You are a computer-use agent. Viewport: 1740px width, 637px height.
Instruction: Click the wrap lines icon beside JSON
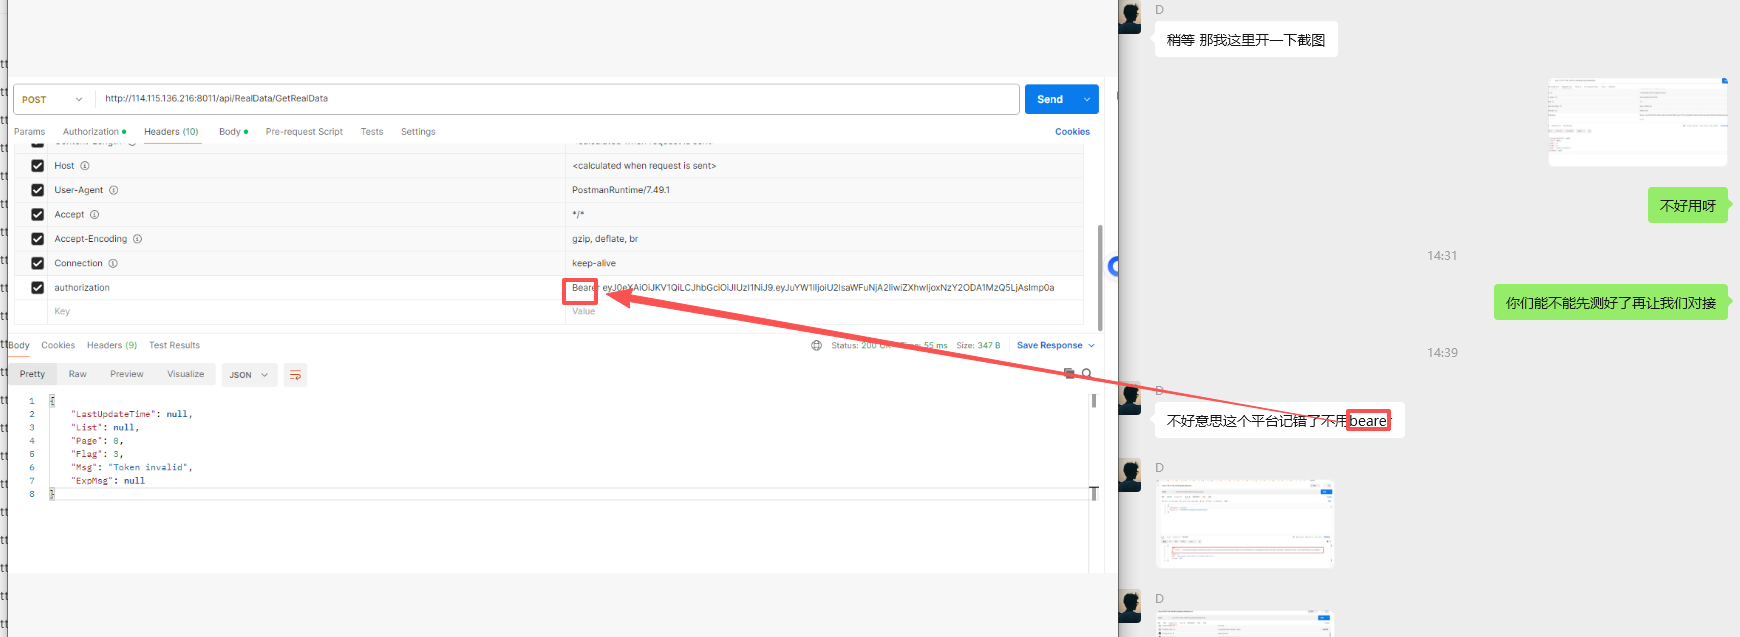coord(295,375)
